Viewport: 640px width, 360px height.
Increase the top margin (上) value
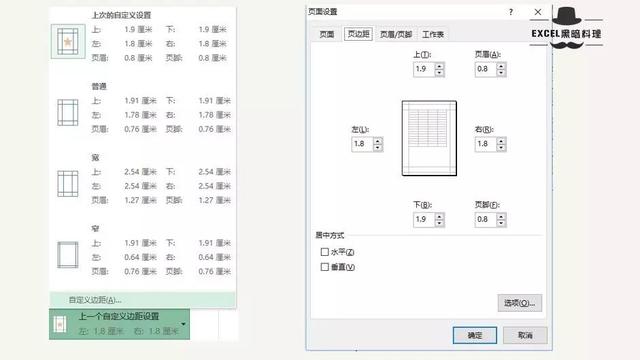(x=439, y=66)
